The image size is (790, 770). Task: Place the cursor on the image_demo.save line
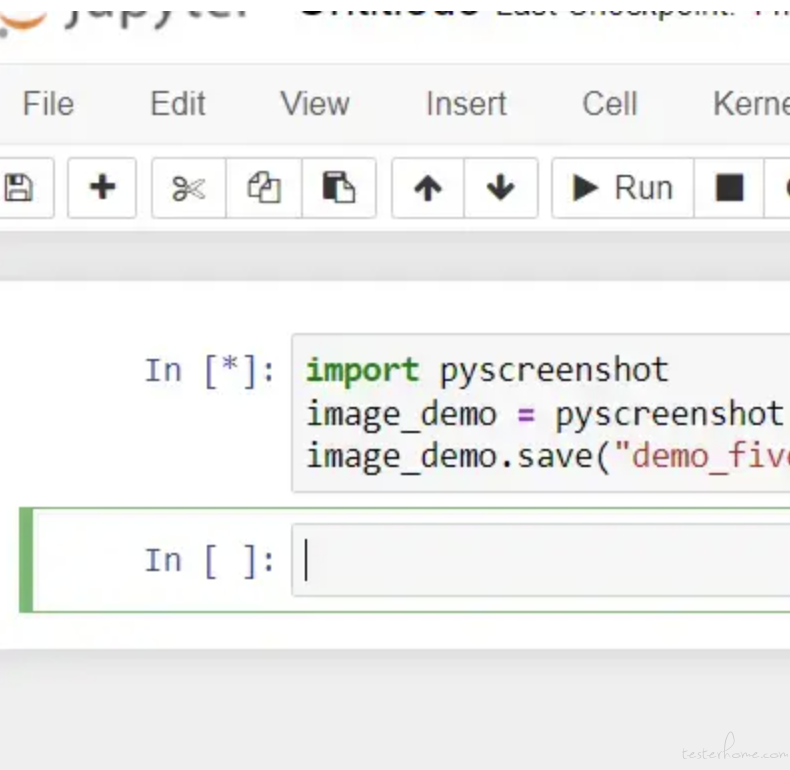coord(548,457)
